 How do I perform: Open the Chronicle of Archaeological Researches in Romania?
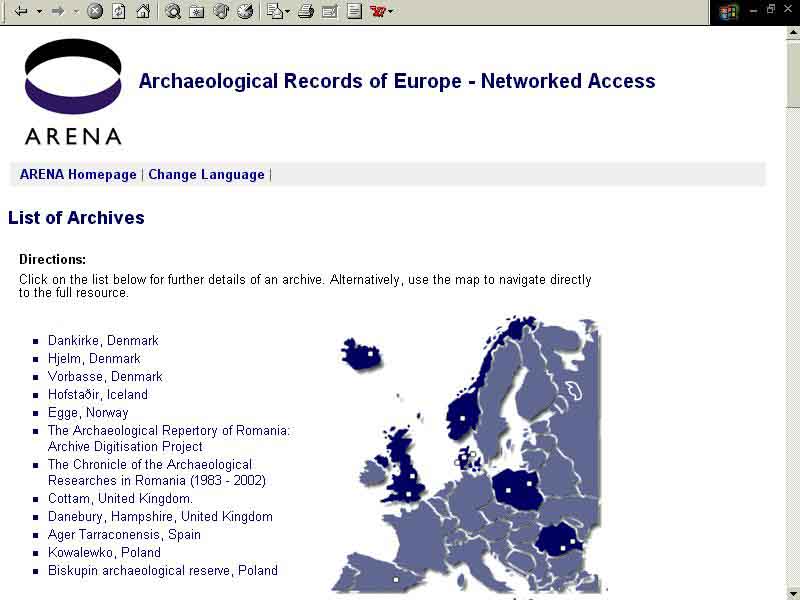[157, 472]
